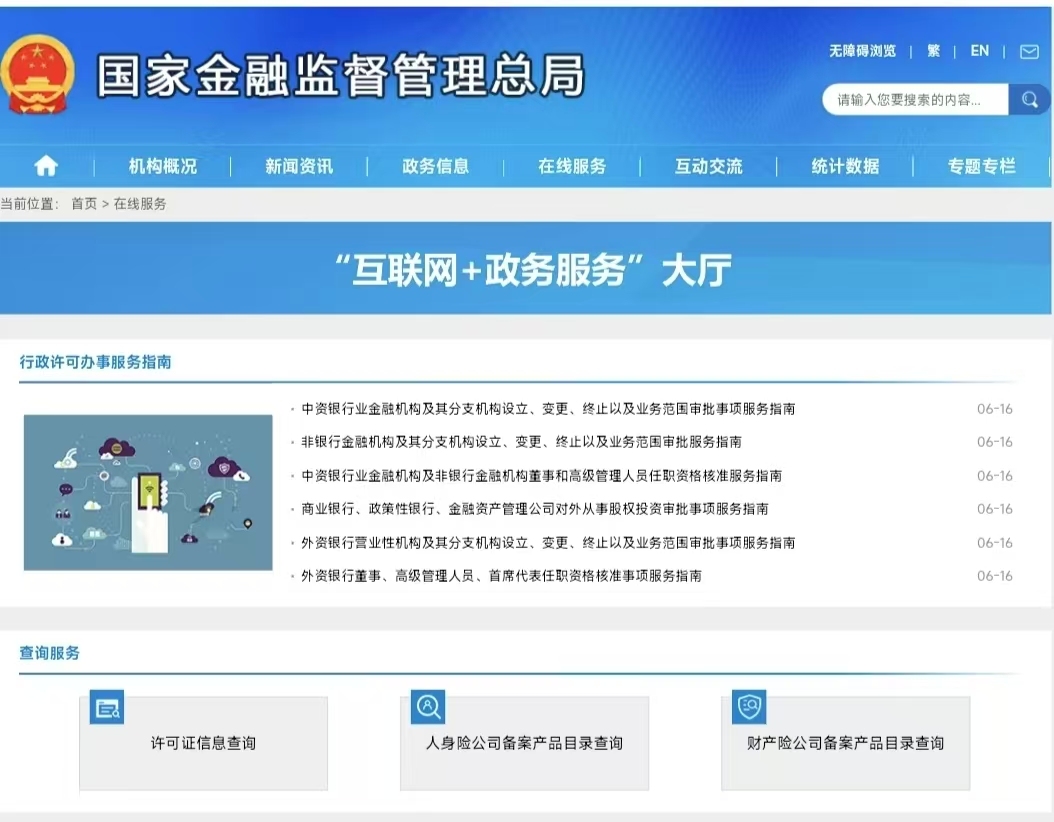Select the 政务信息 navigation item
Viewport: 1054px width, 822px height.
coord(435,167)
